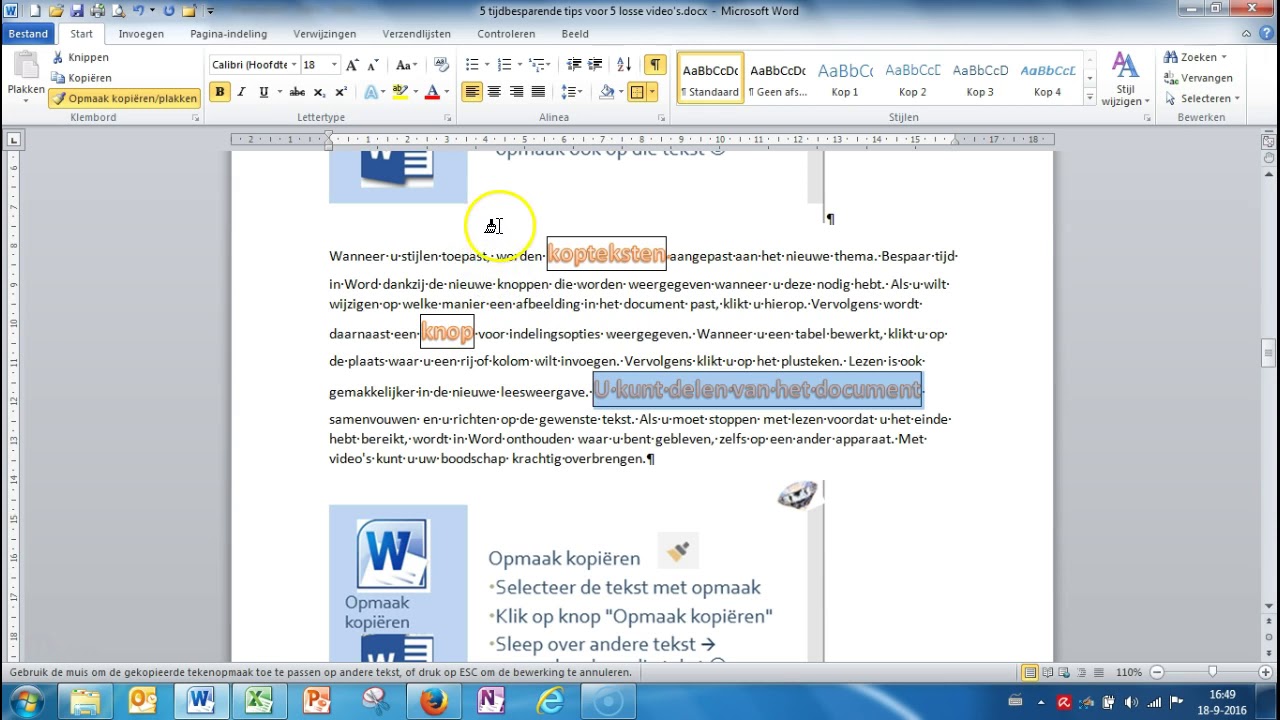Justify the paragraph text
The image size is (1280, 720).
538,92
